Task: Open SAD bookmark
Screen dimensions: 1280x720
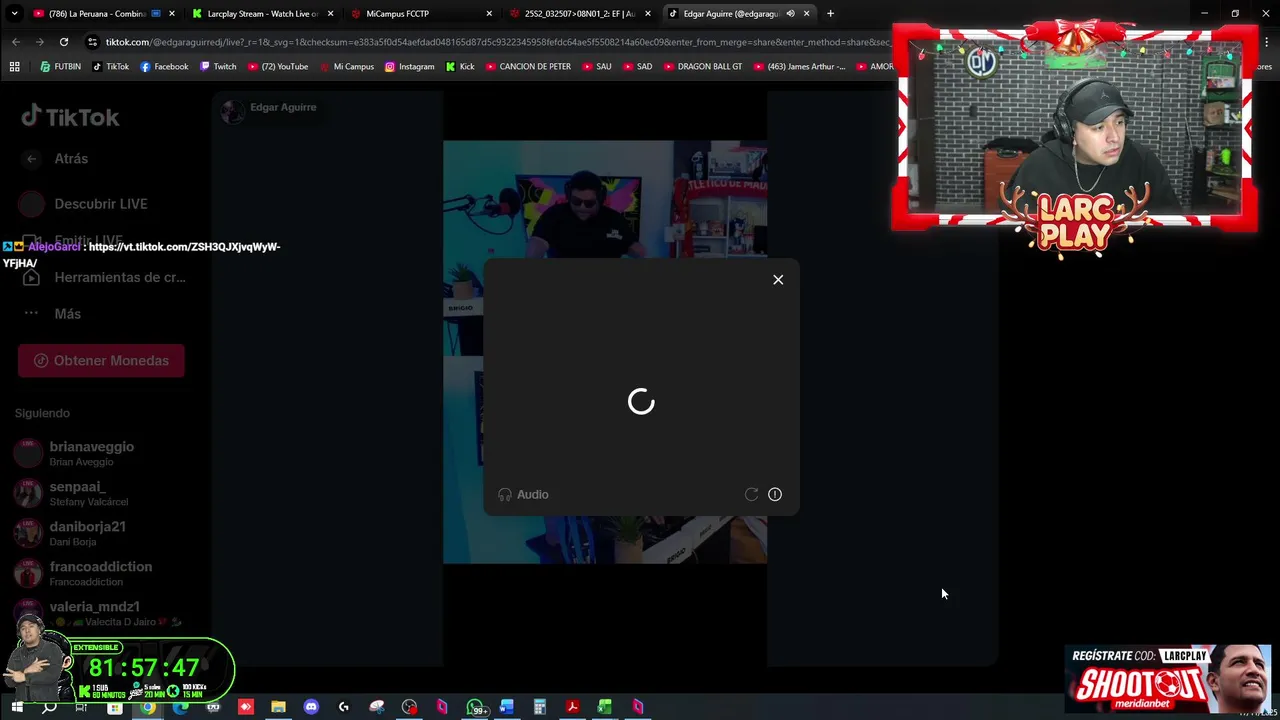Action: [x=637, y=67]
